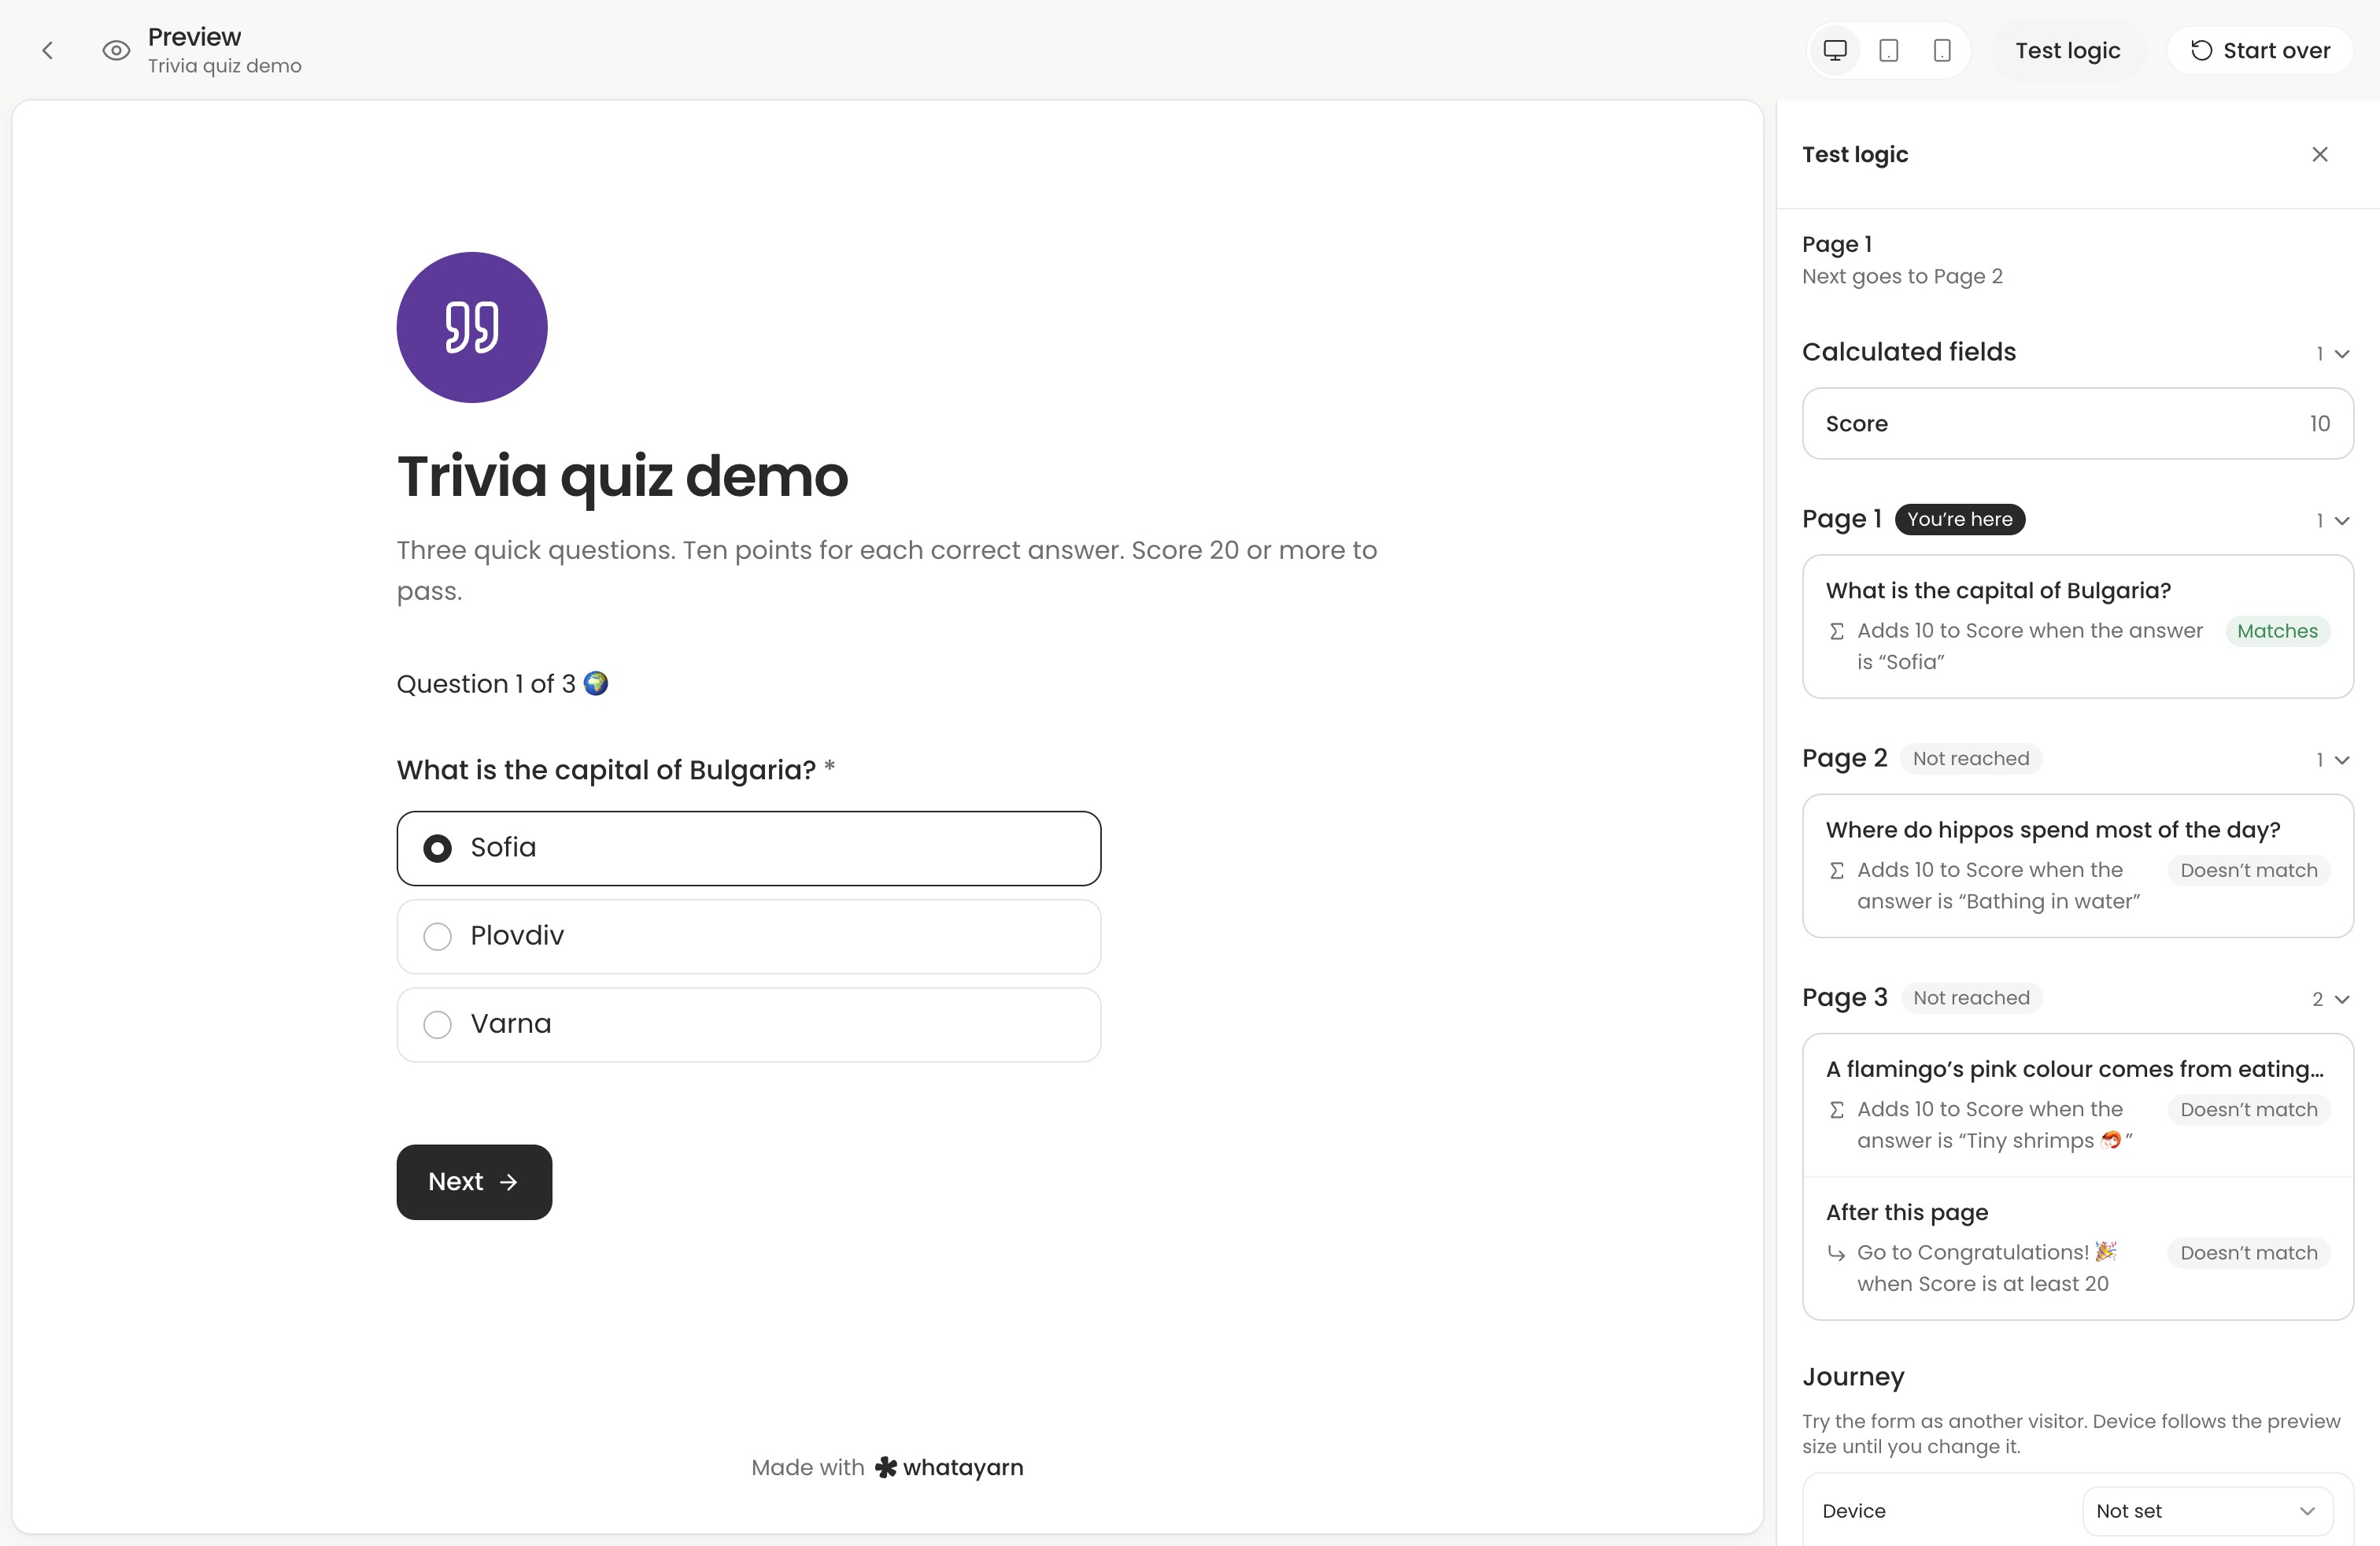
Task: Collapse the Page 1 logic section
Action: [2332, 520]
